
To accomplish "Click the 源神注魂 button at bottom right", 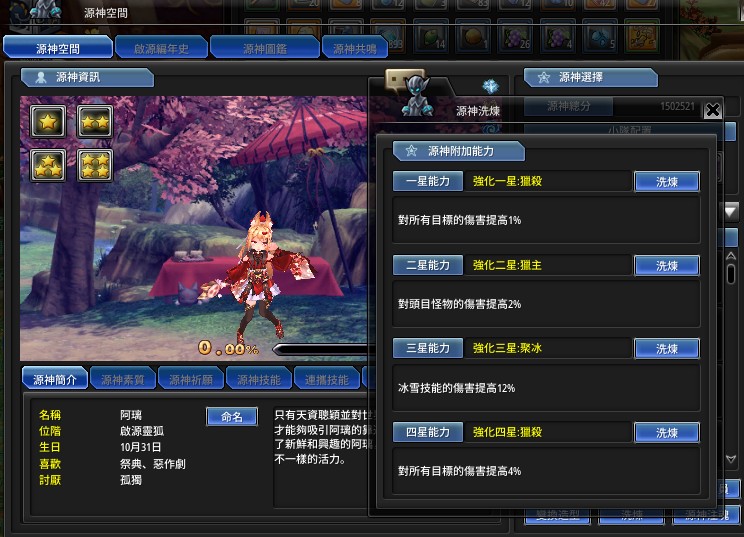I will [707, 515].
